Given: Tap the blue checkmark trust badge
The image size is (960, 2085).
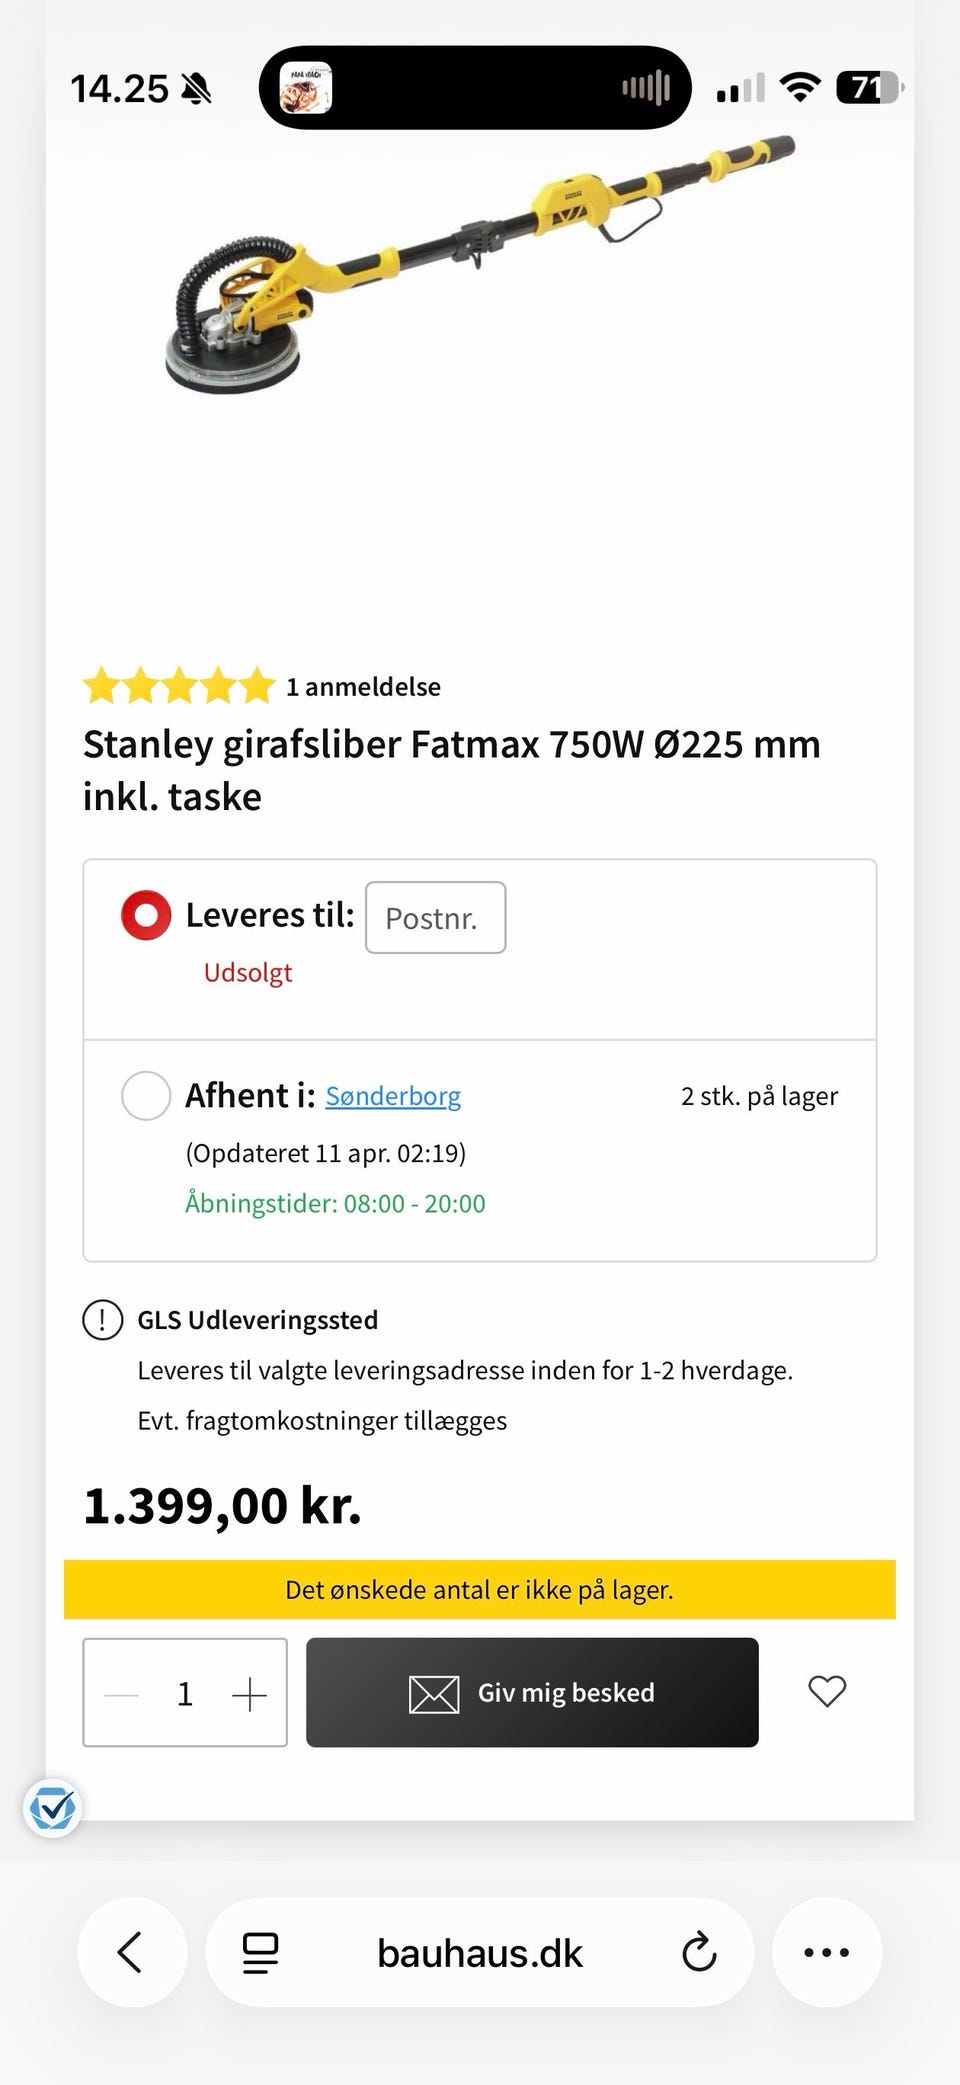Looking at the screenshot, I should click(52, 1808).
